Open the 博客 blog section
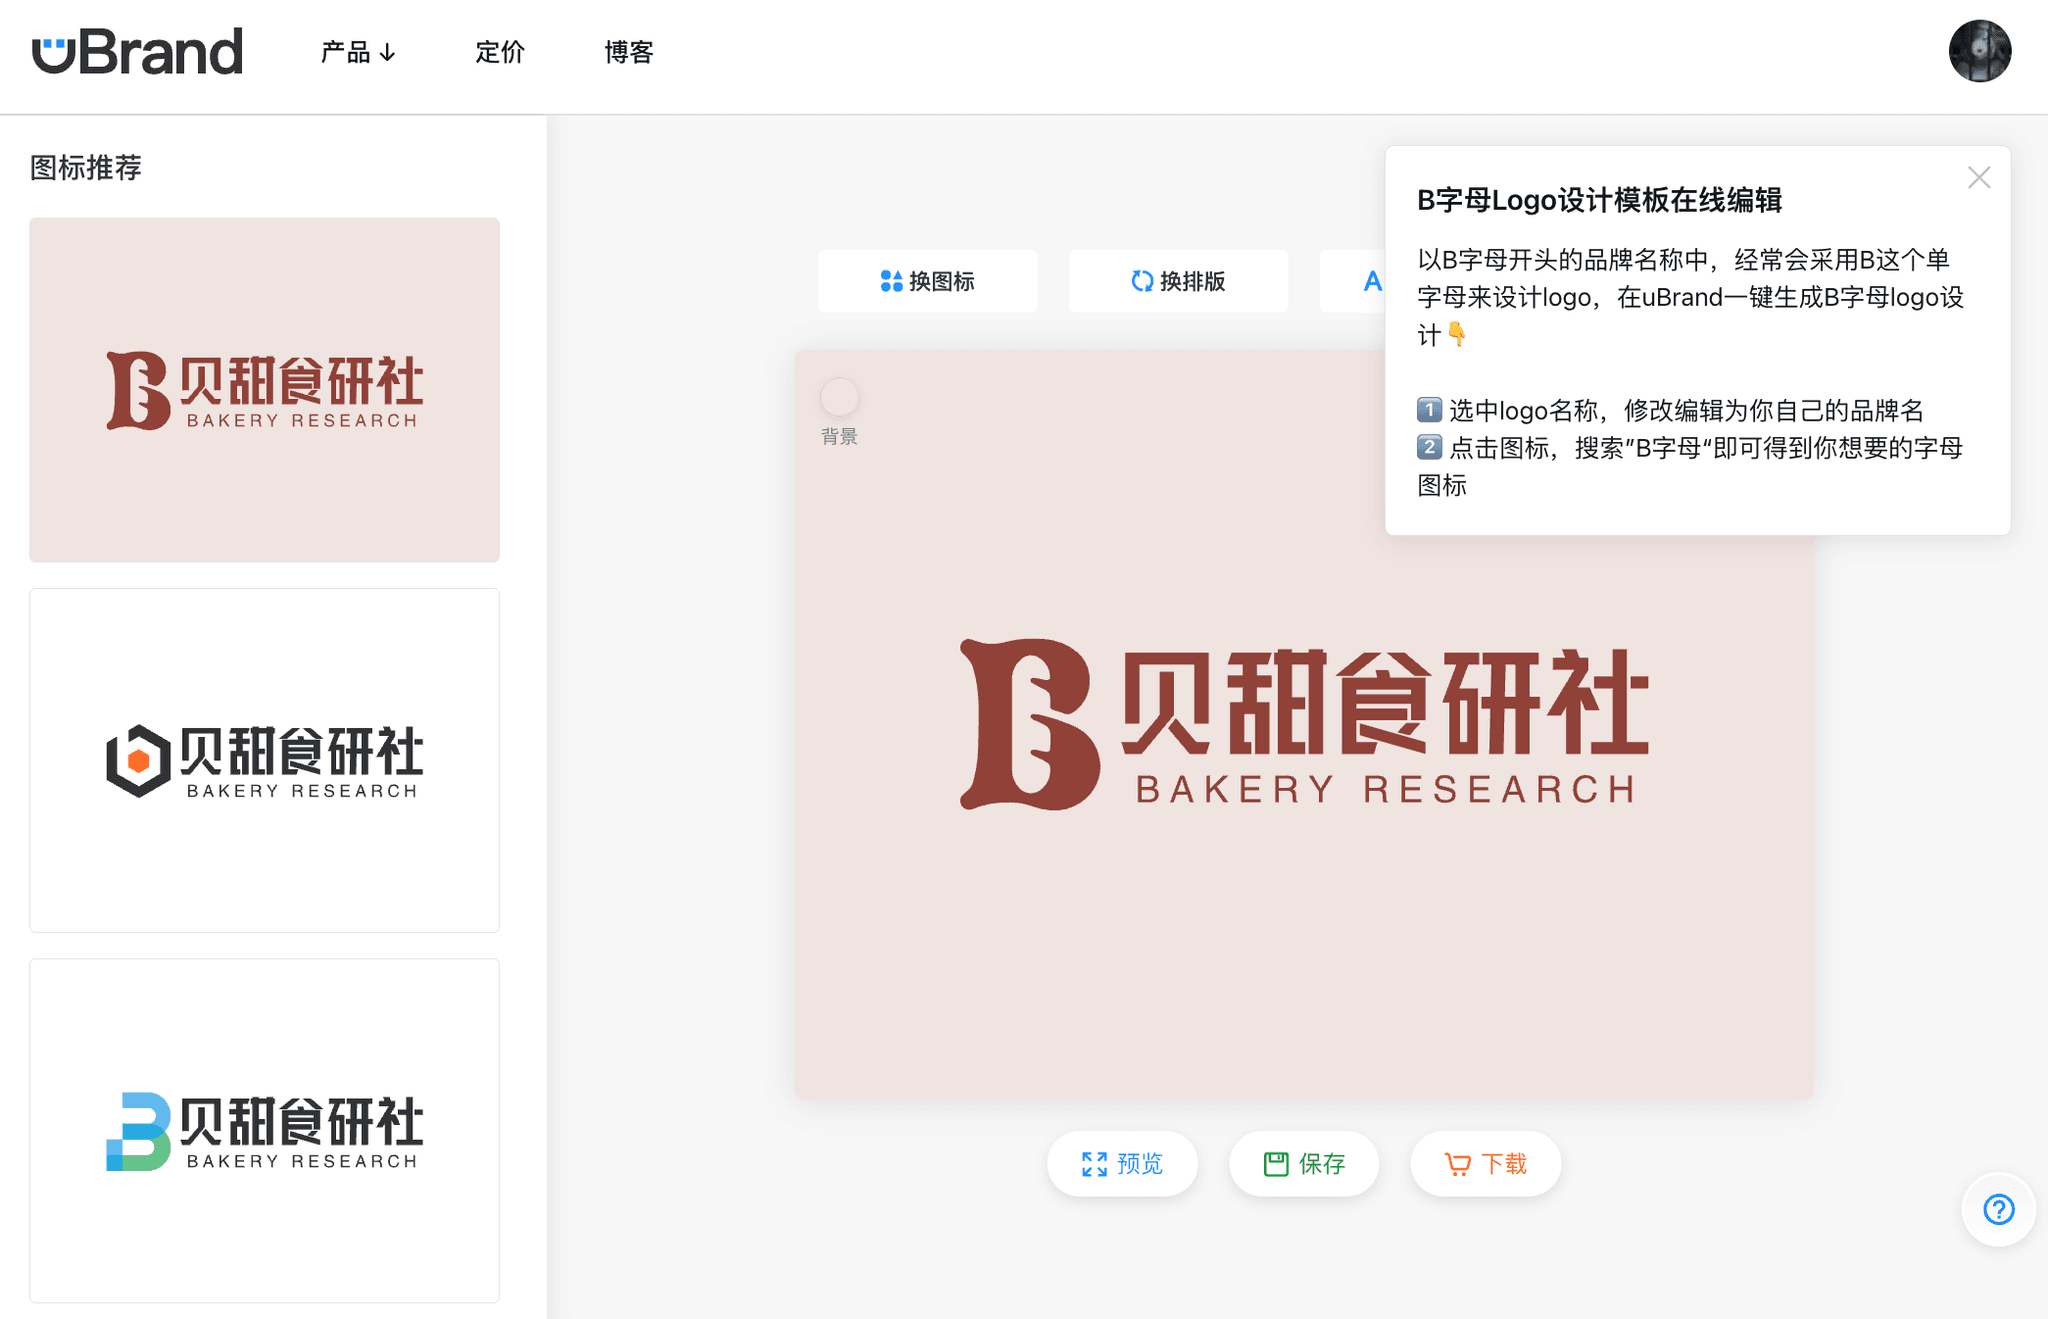This screenshot has width=2048, height=1319. (629, 53)
